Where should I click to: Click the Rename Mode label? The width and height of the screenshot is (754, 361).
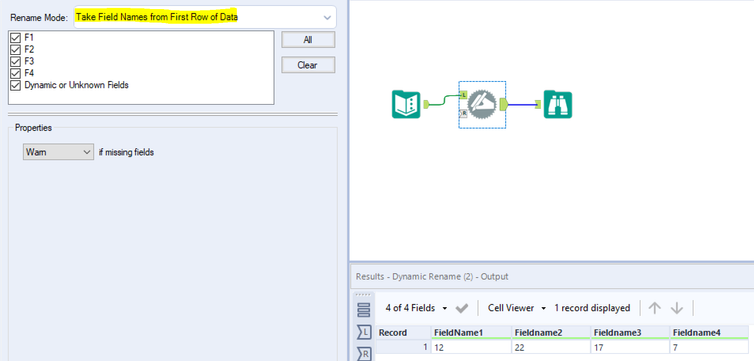tap(39, 17)
